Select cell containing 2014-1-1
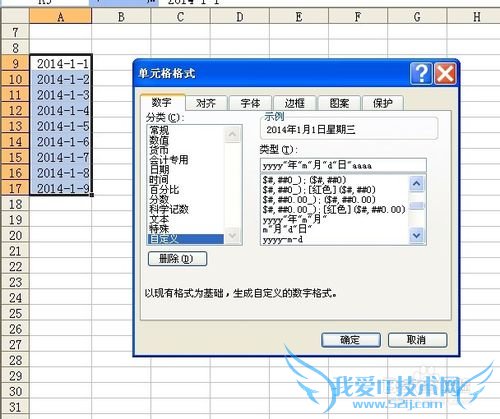 pyautogui.click(x=61, y=63)
